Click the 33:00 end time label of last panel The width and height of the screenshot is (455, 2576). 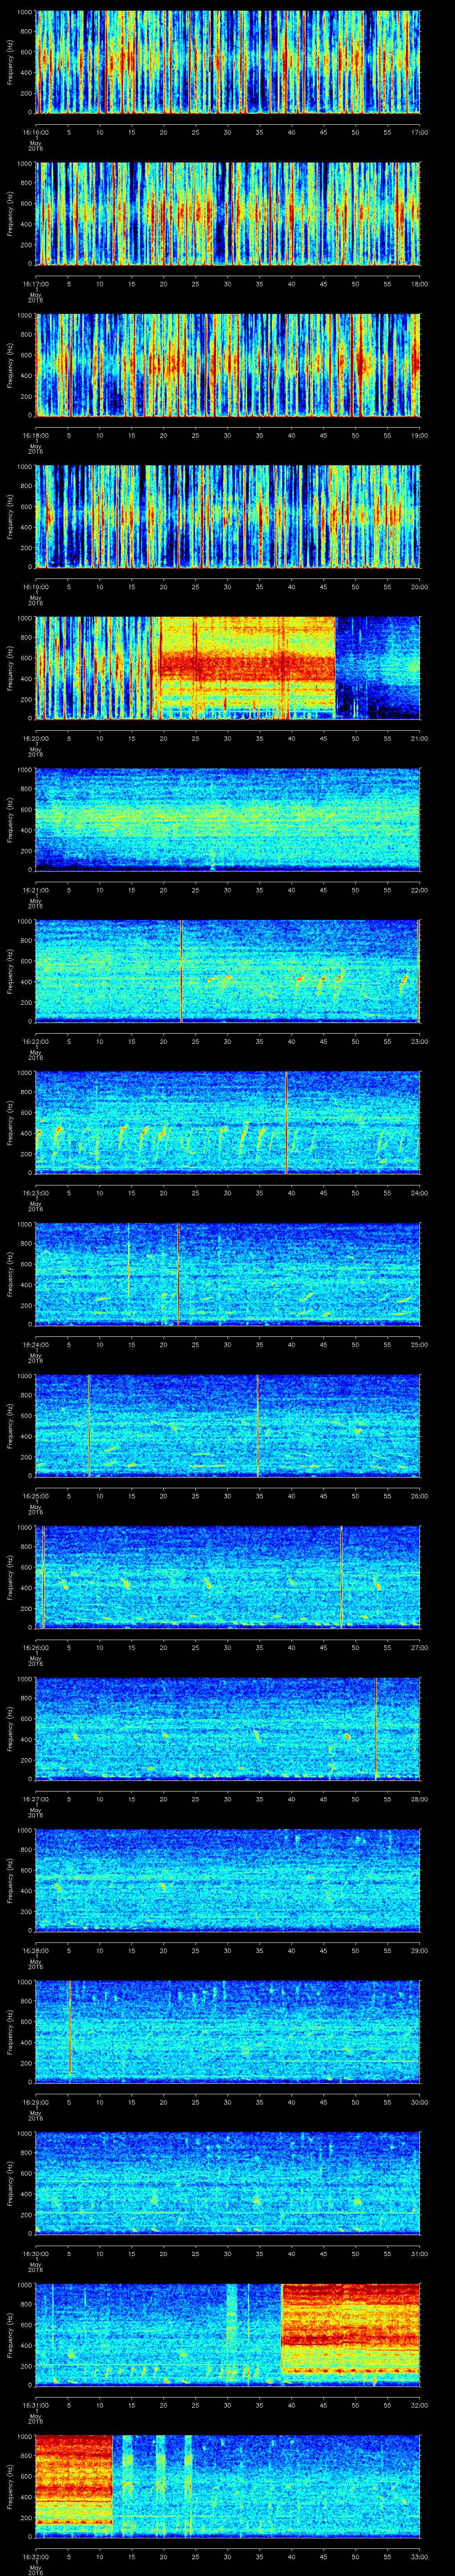pos(419,2556)
